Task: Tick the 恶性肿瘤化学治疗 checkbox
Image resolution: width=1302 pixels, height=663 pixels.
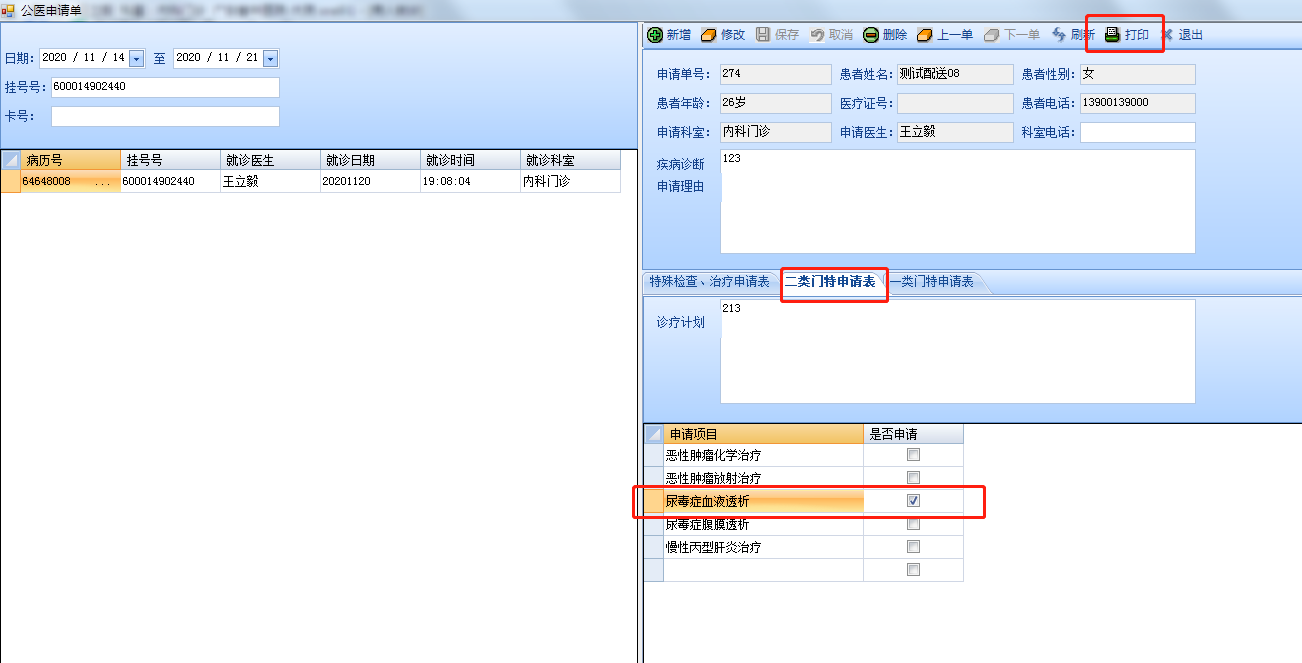Action: 913,455
